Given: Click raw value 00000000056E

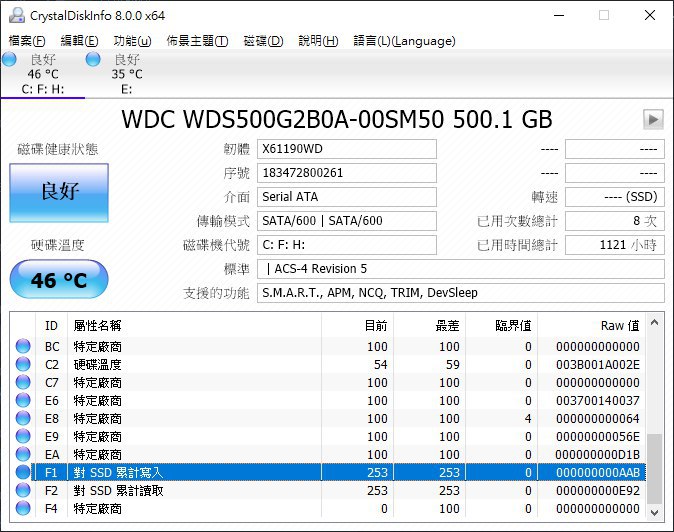Looking at the screenshot, I should tap(597, 437).
